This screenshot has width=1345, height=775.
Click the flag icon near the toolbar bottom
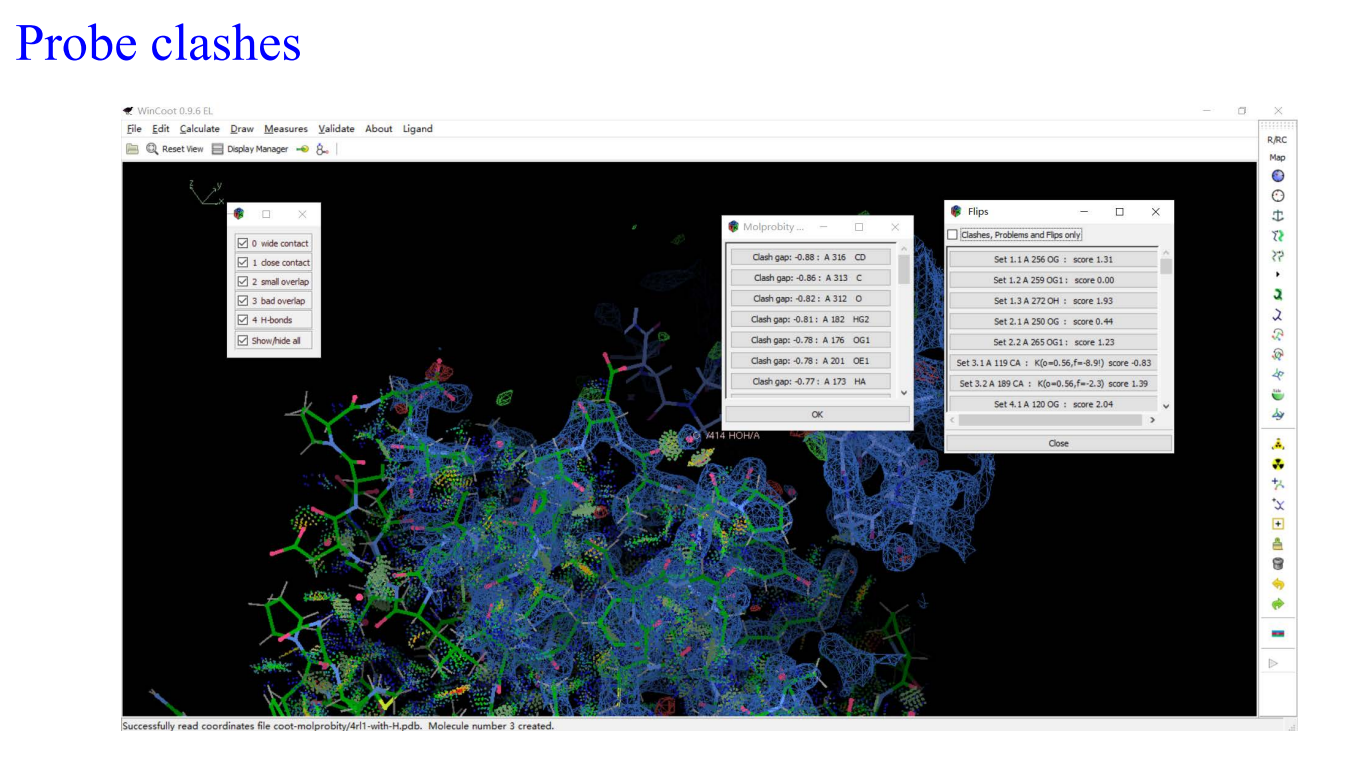click(x=1277, y=634)
